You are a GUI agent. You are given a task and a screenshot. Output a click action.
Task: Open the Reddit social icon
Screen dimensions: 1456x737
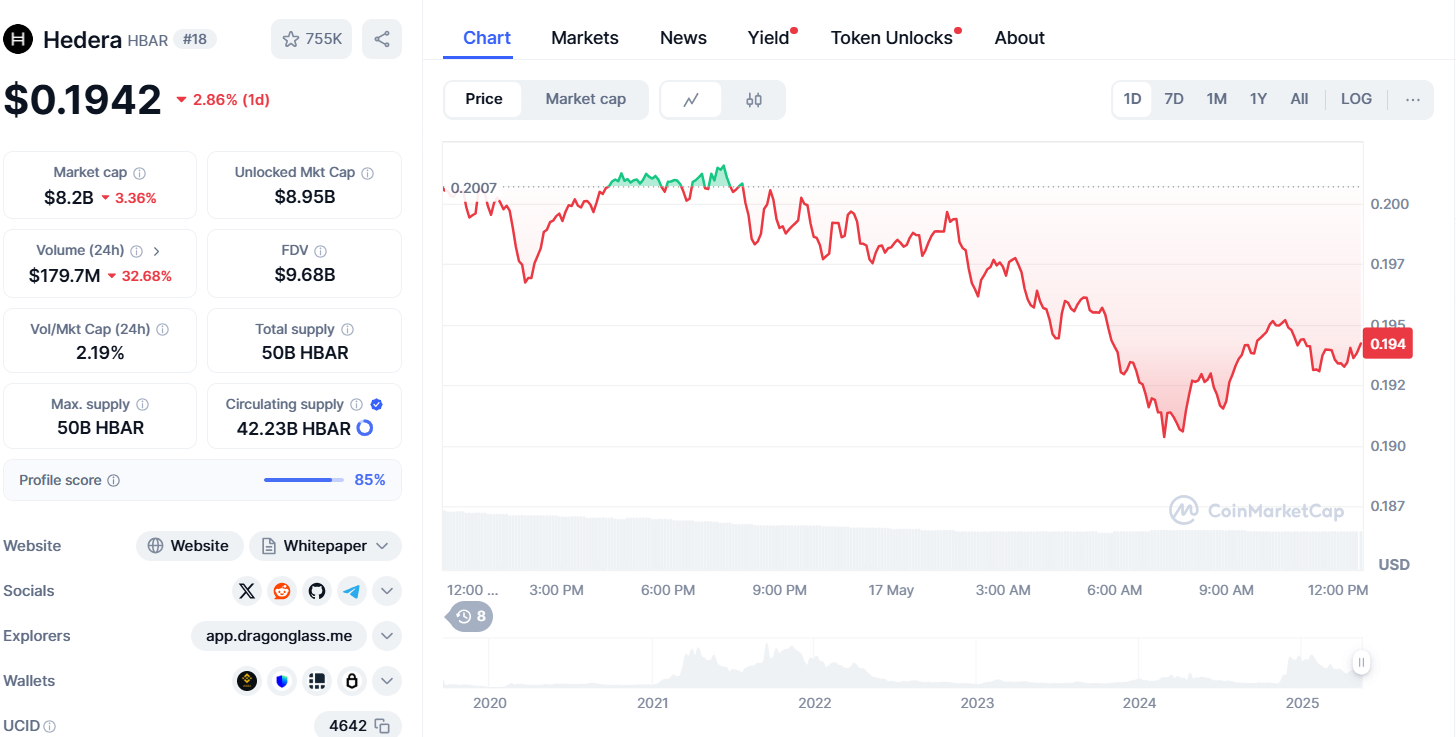[x=282, y=591]
